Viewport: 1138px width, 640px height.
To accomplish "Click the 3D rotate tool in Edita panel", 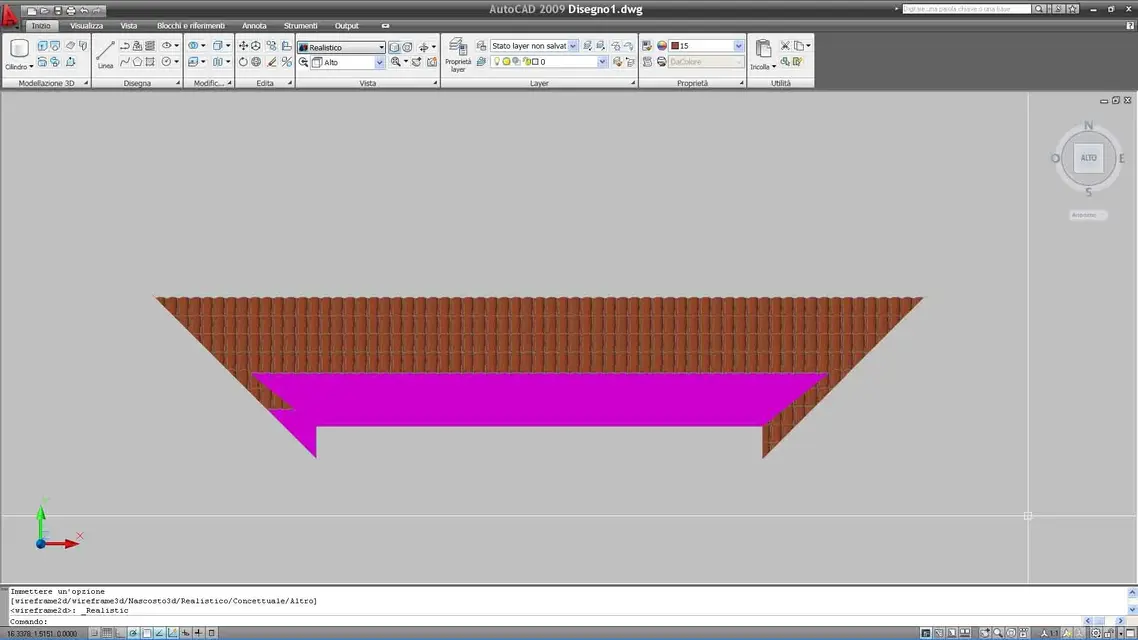I will click(256, 62).
